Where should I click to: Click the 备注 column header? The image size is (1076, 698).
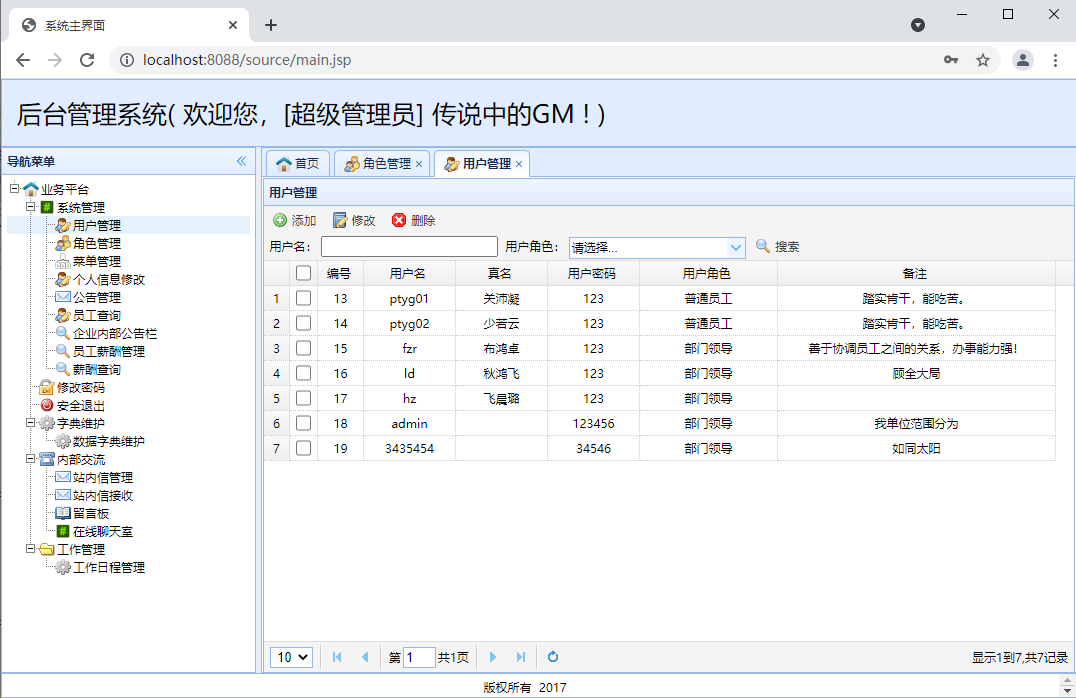[x=915, y=273]
